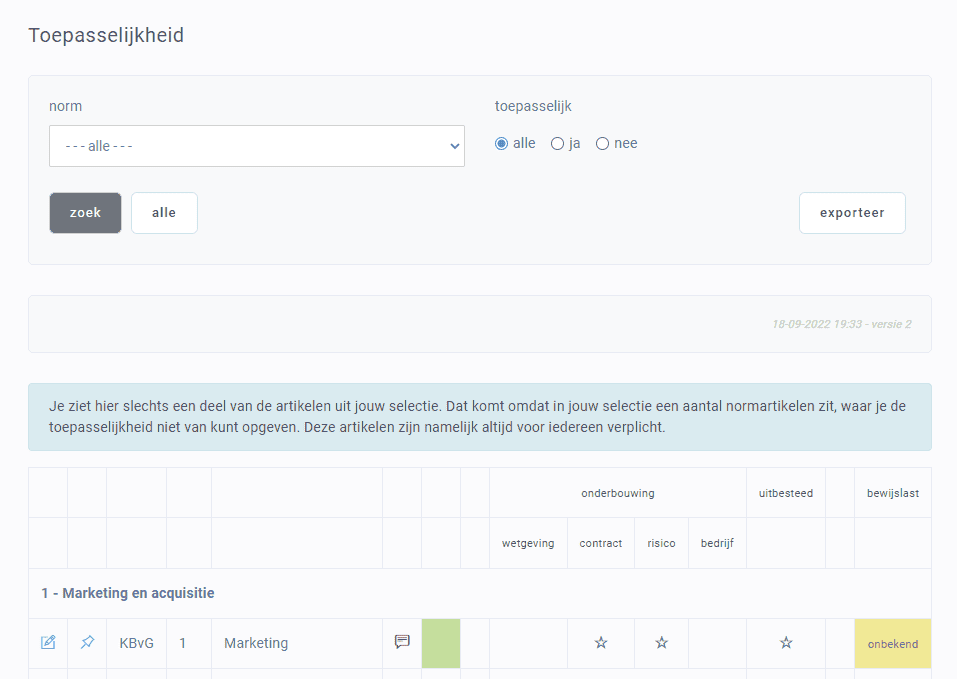The height and width of the screenshot is (679, 957).
Task: Click the '1 - Marketing en acquisitie' heading
Action: click(x=128, y=593)
